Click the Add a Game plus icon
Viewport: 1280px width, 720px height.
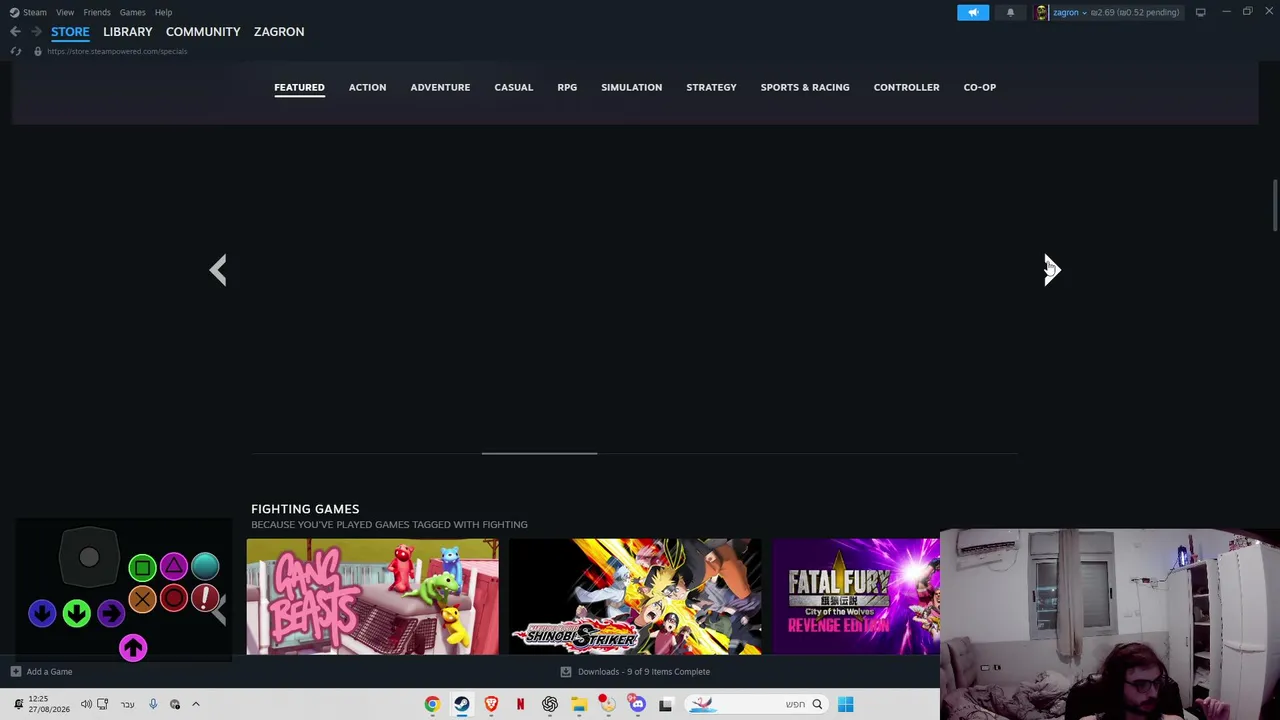coord(15,672)
